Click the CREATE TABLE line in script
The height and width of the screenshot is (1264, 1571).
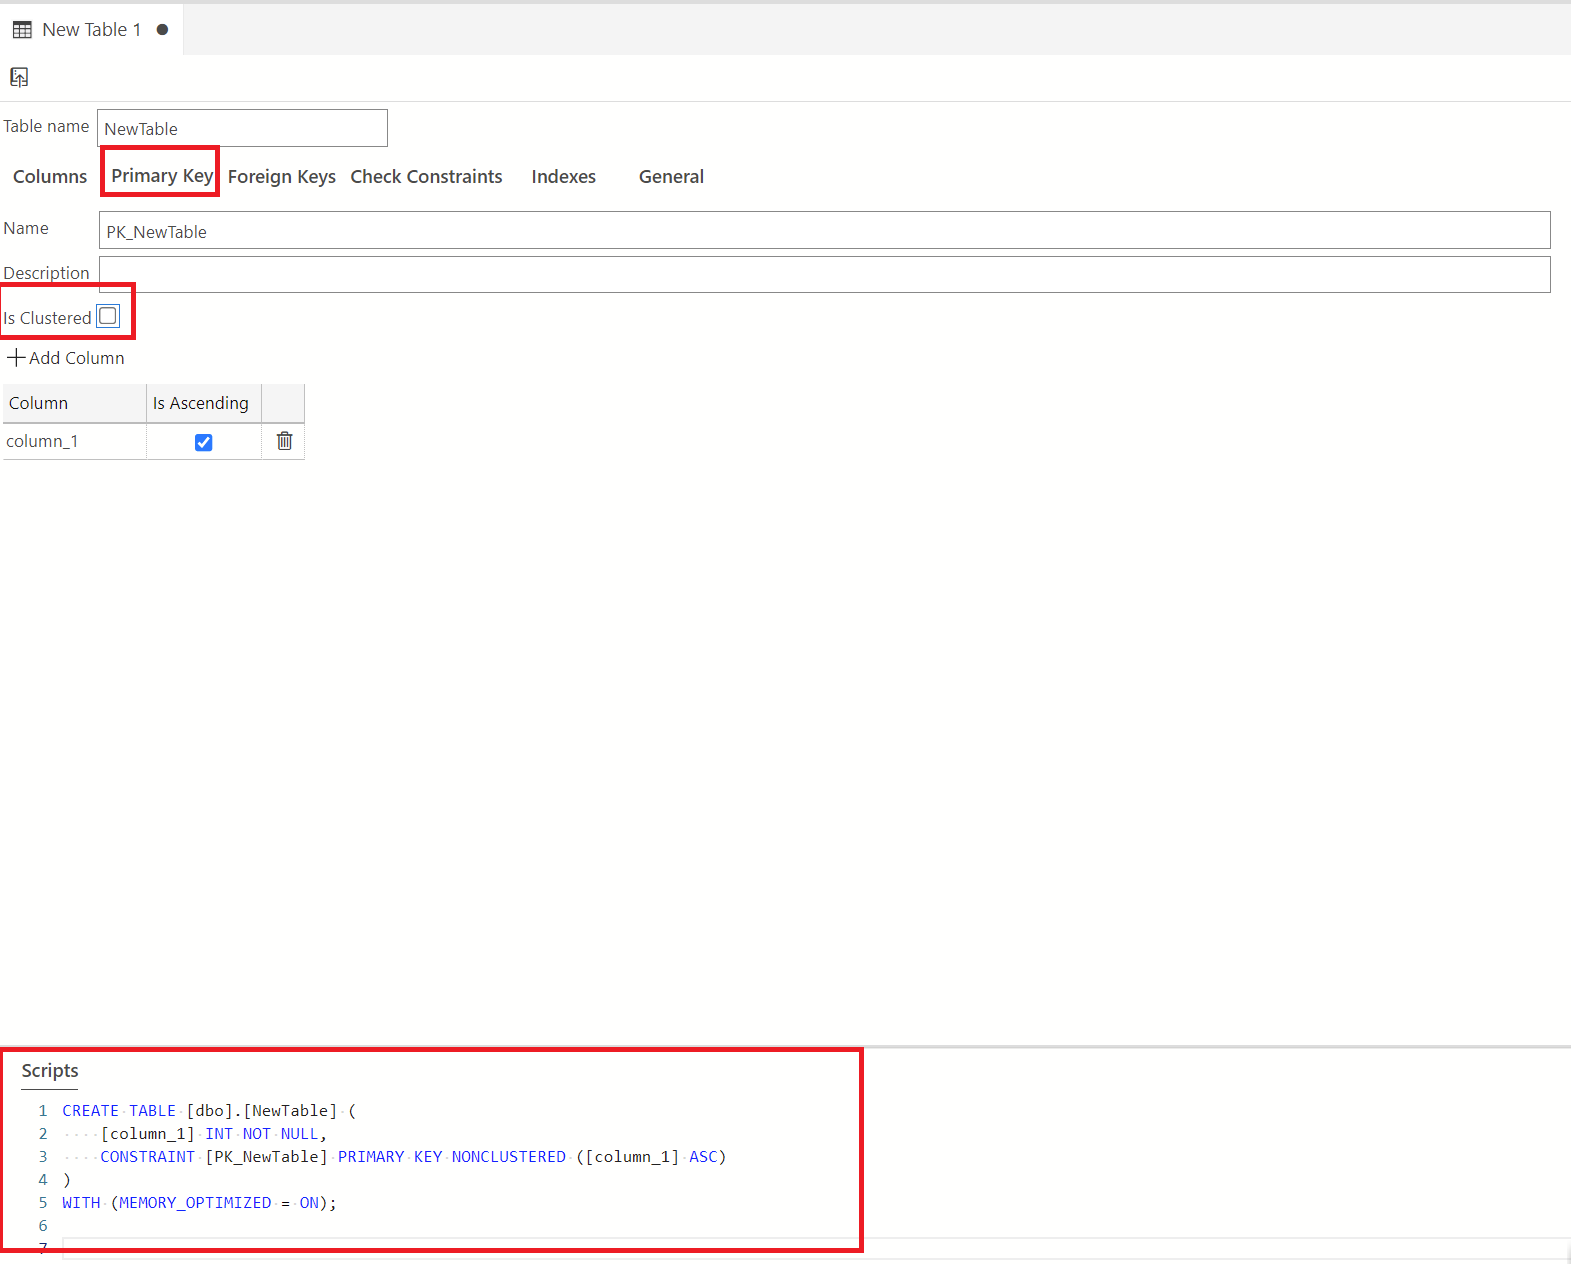(209, 1111)
